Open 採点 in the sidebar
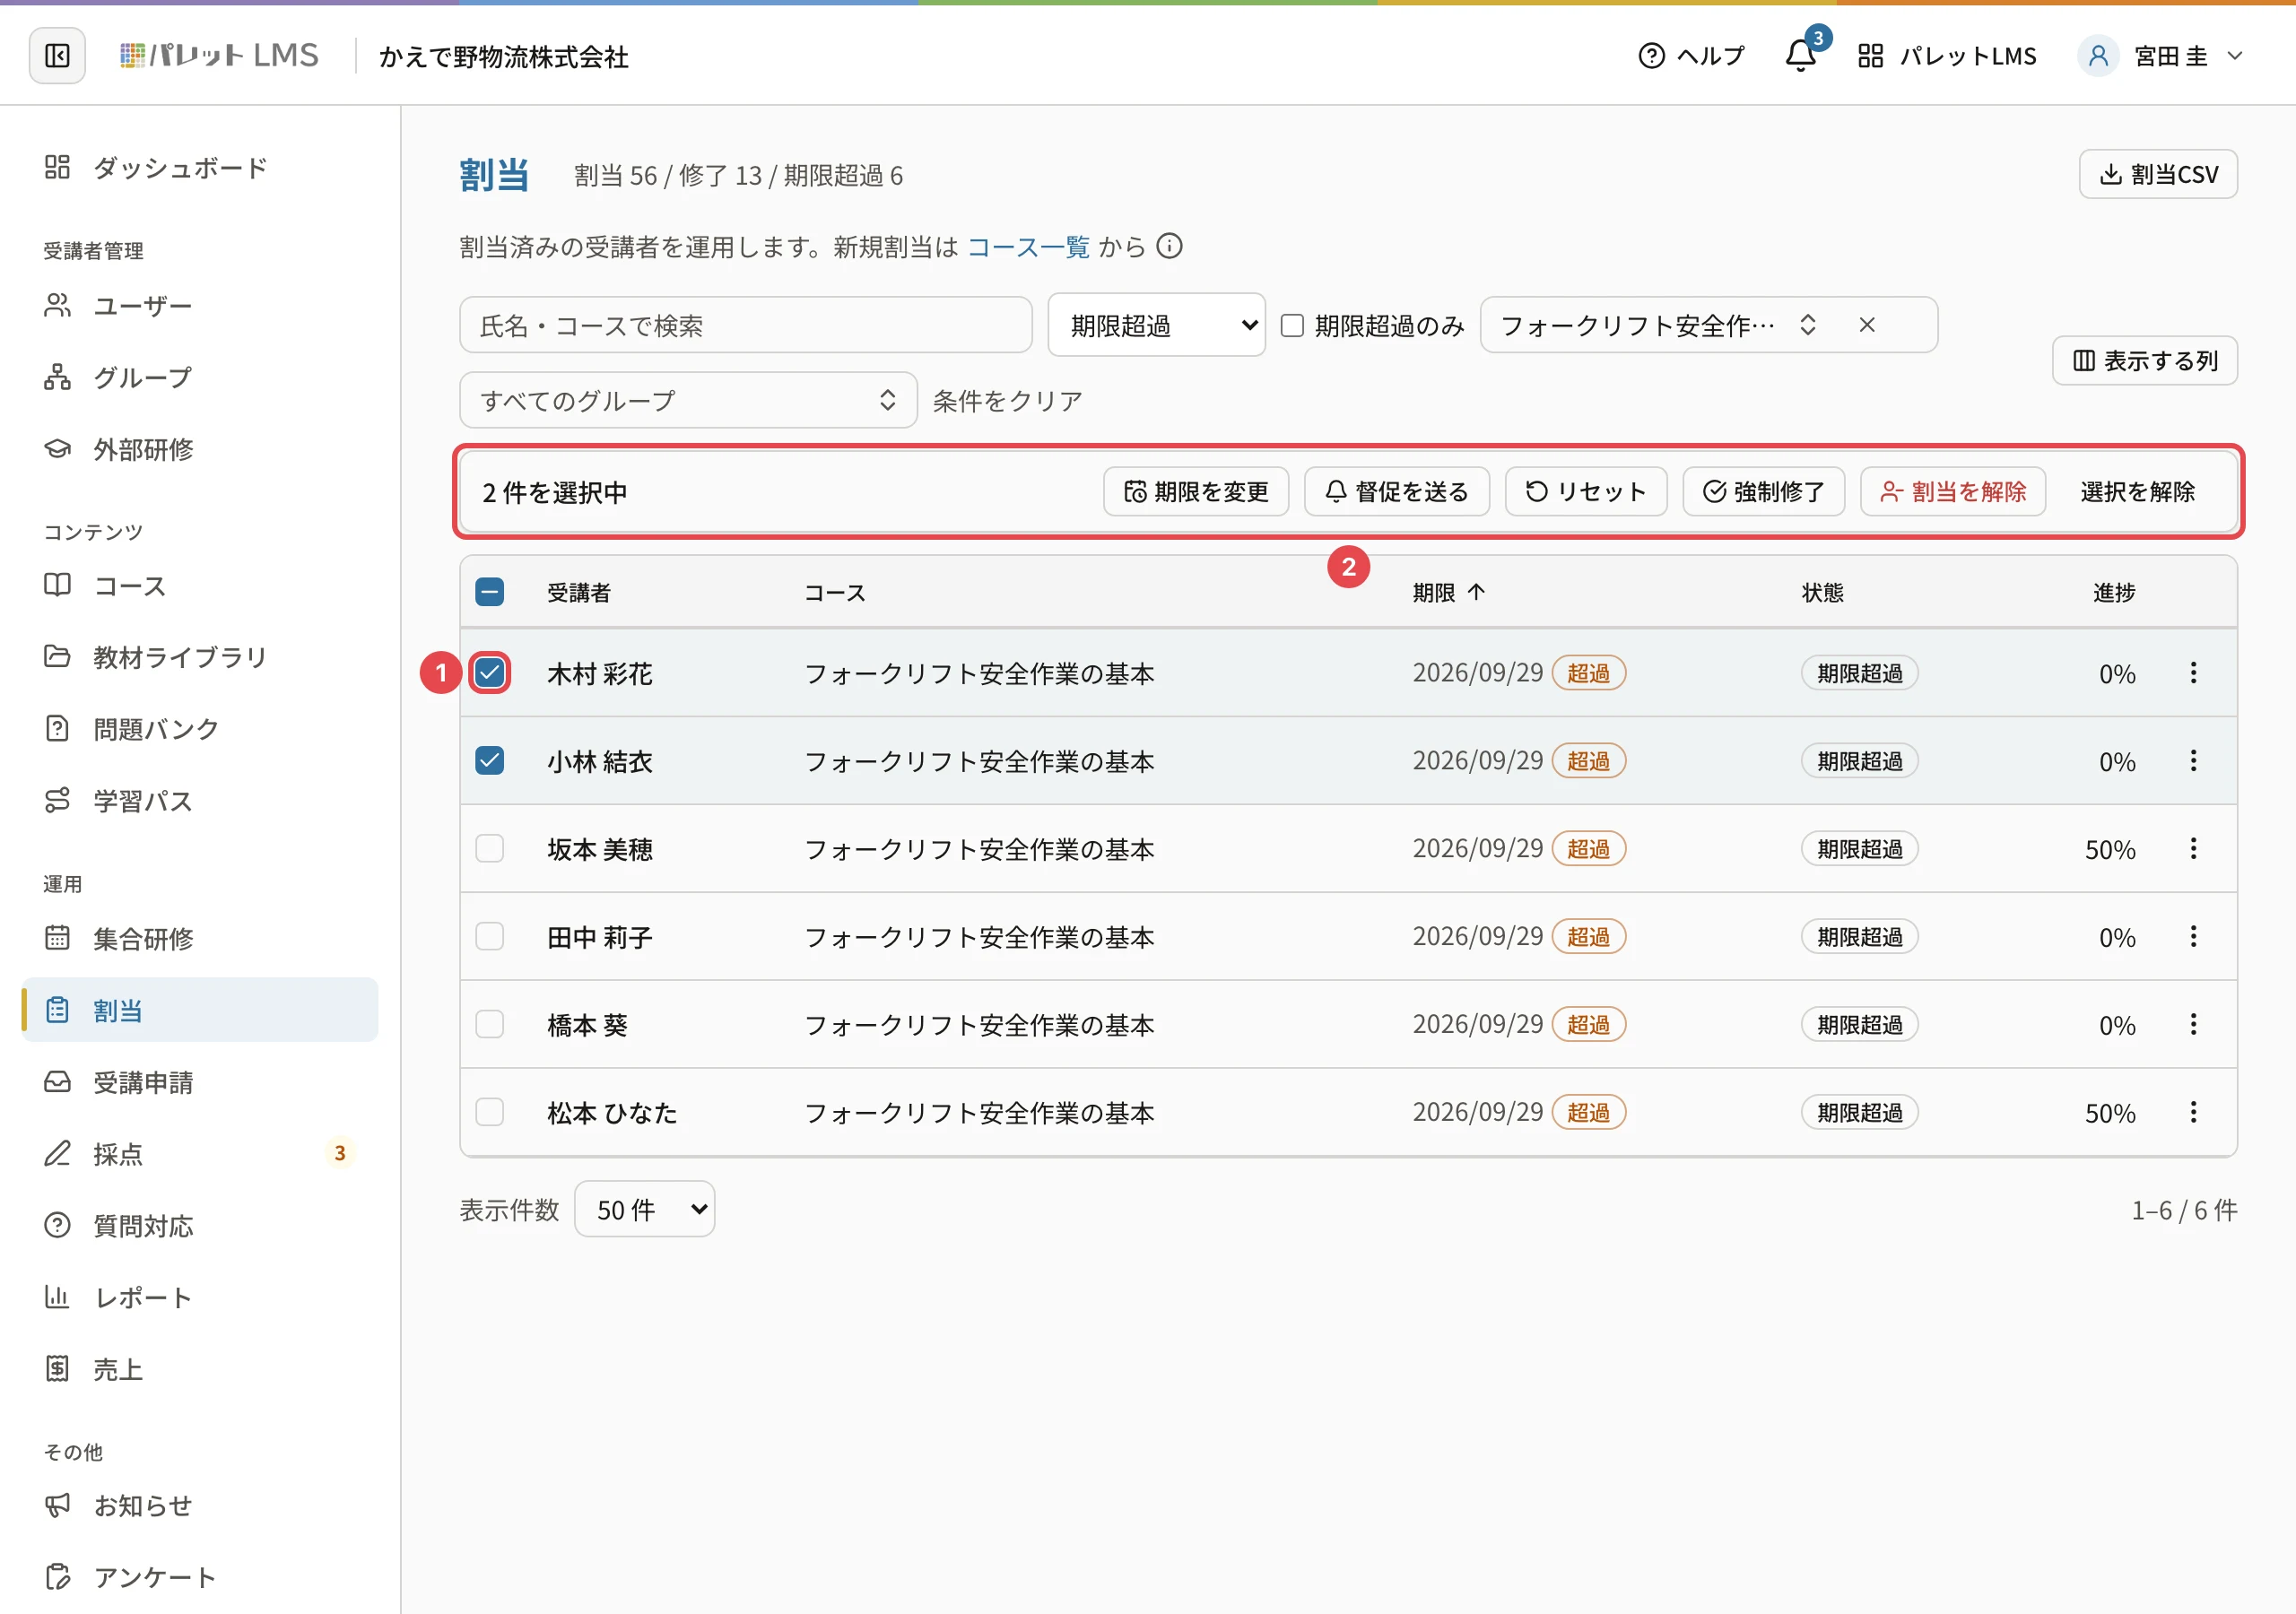 pyautogui.click(x=200, y=1154)
